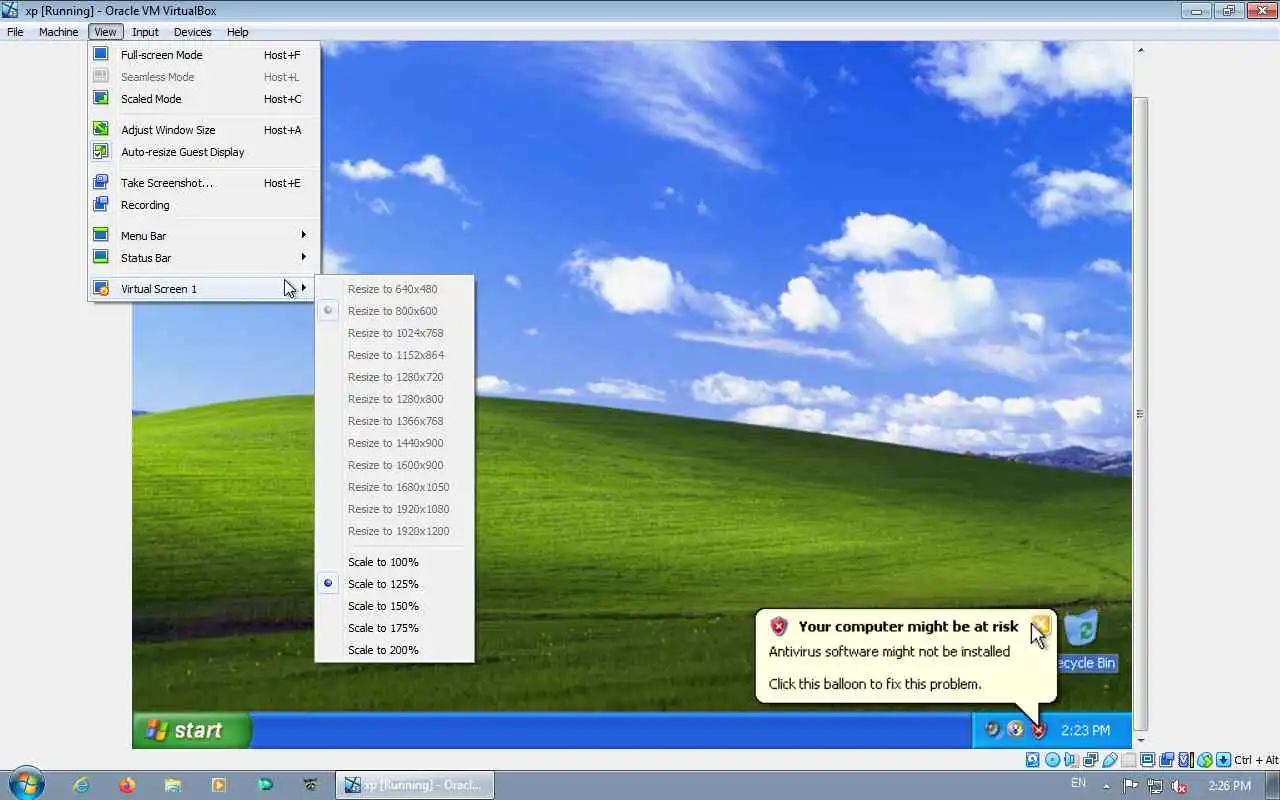Image resolution: width=1280 pixels, height=800 pixels.
Task: Click the muted volume tray icon
Action: pos(1180,786)
